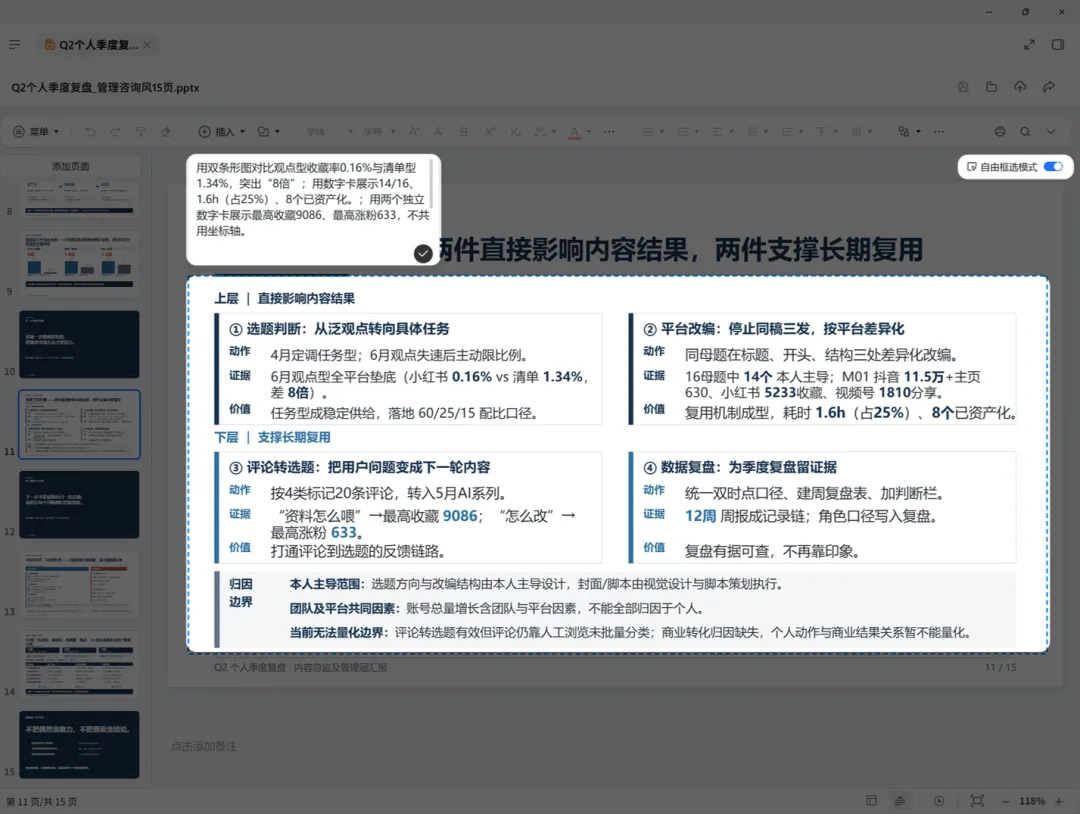Click heading ② 平台改编 in slide
The height and width of the screenshot is (814, 1080).
pos(773,328)
